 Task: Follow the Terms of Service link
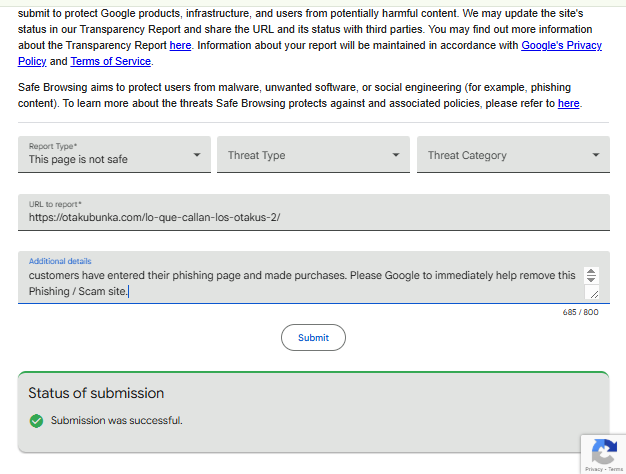(x=110, y=61)
